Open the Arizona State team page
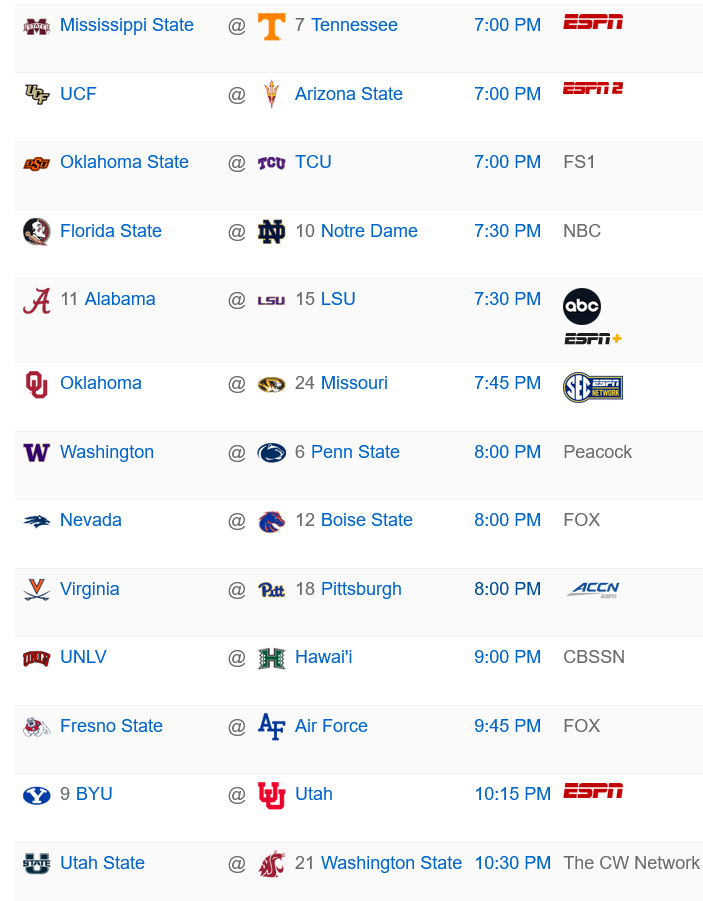This screenshot has width=703, height=901. 349,94
